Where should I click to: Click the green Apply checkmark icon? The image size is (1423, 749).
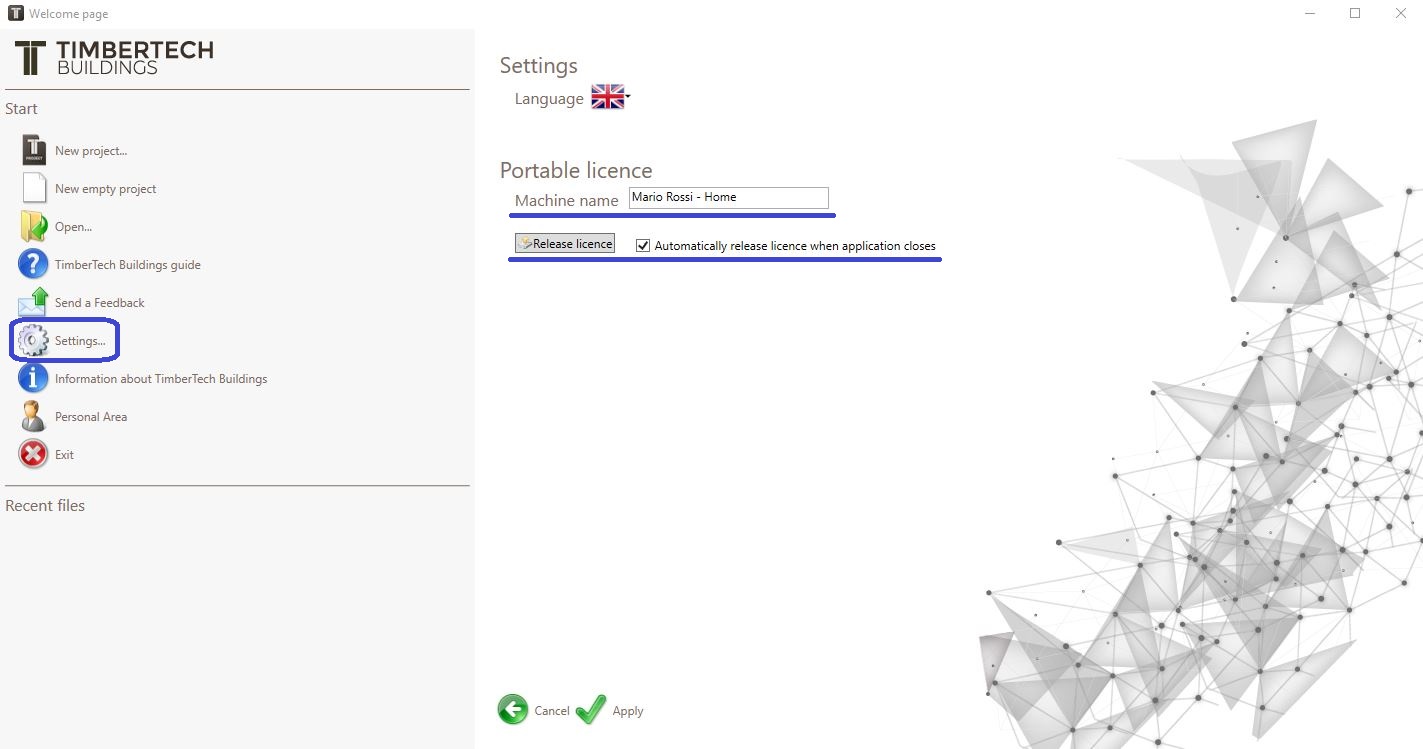pos(591,710)
